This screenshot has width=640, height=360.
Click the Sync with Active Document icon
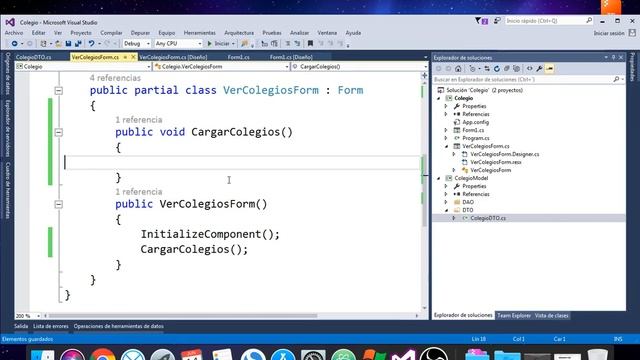[487, 69]
